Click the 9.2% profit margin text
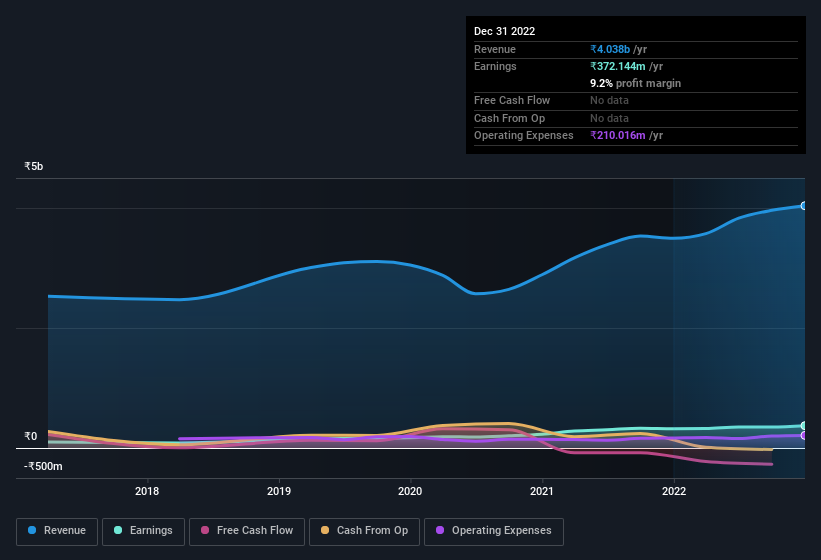821x560 pixels. (635, 83)
